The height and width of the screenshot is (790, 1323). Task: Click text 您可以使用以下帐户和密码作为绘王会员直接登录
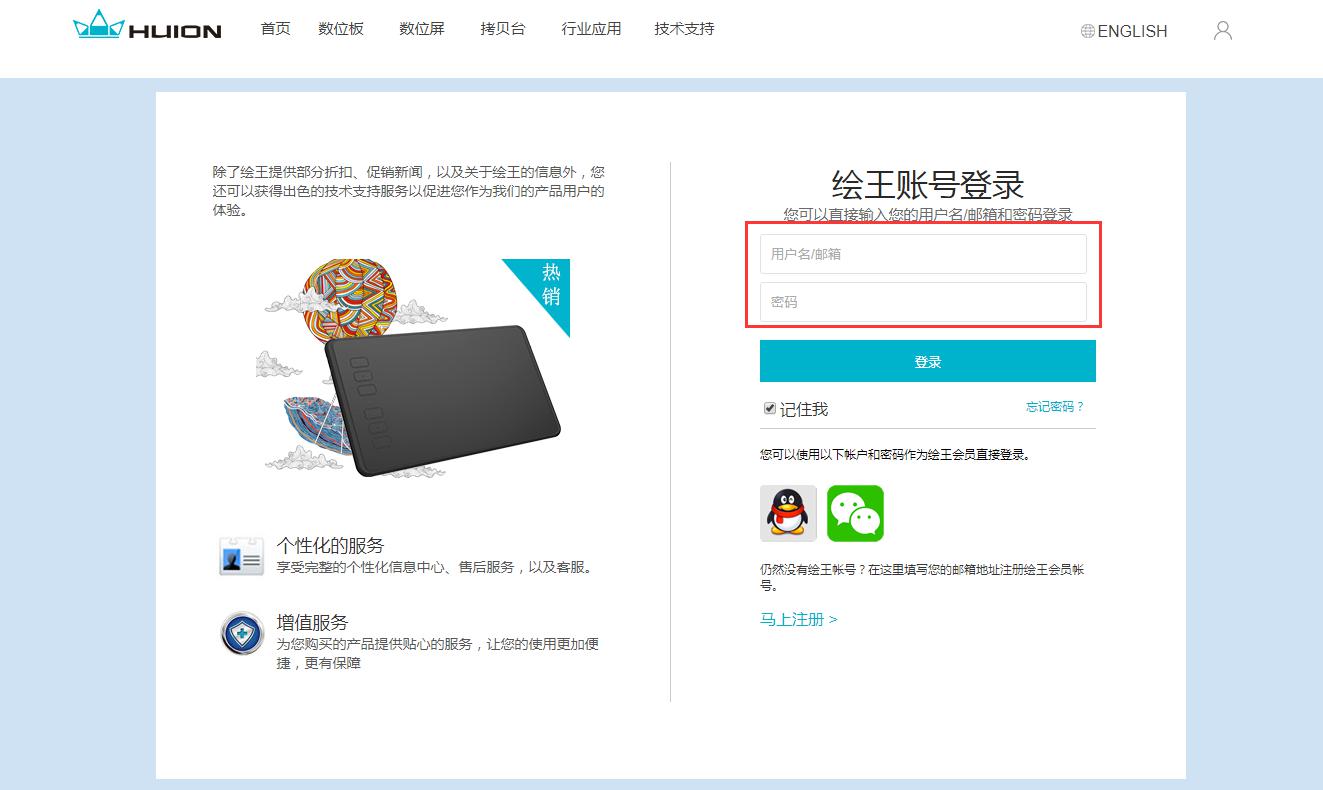coord(895,454)
